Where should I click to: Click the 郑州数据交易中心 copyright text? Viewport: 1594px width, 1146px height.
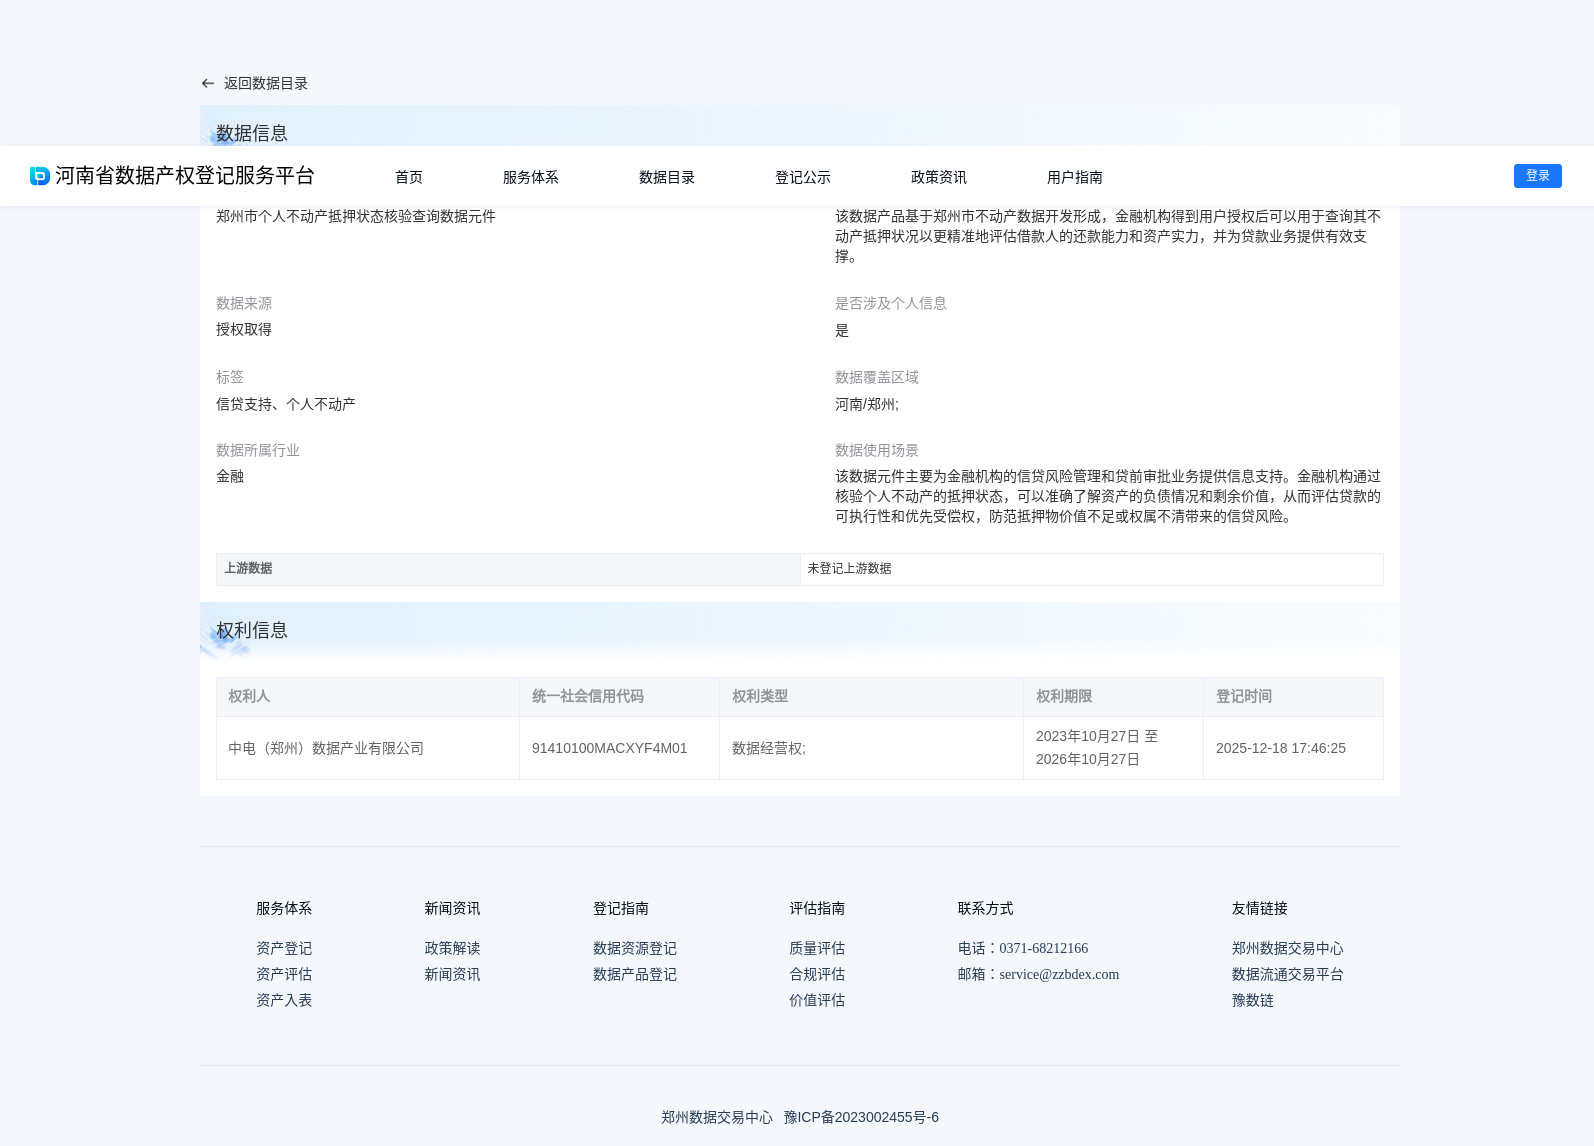[717, 1117]
